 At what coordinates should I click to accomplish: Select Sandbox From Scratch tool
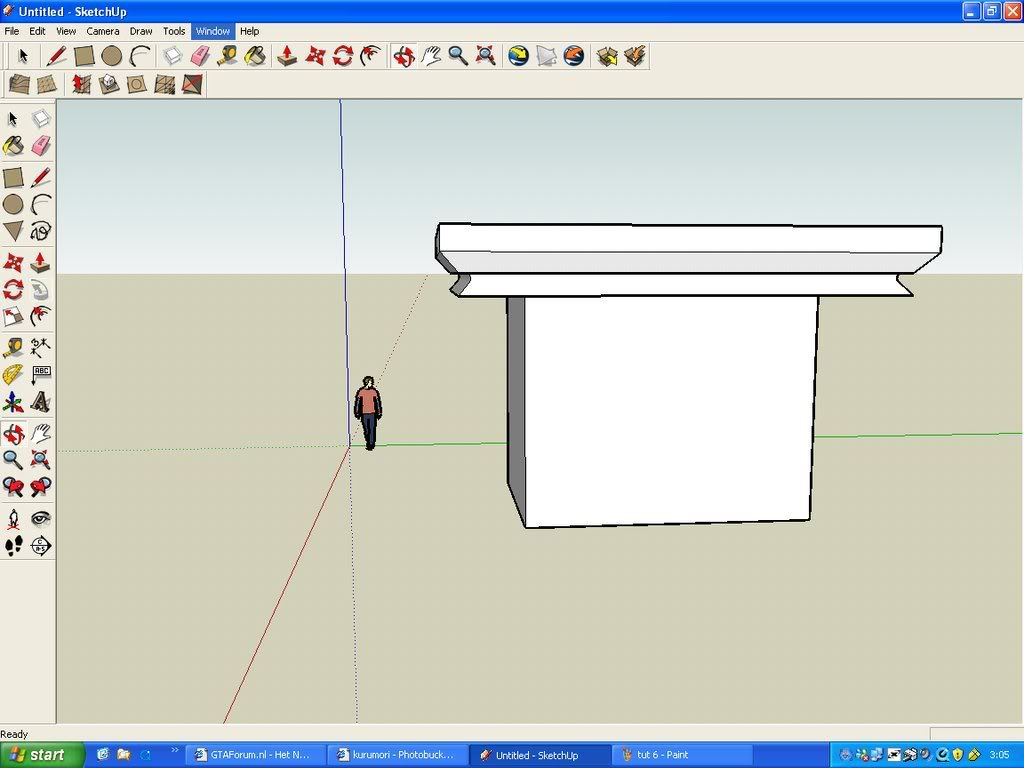pyautogui.click(x=46, y=84)
